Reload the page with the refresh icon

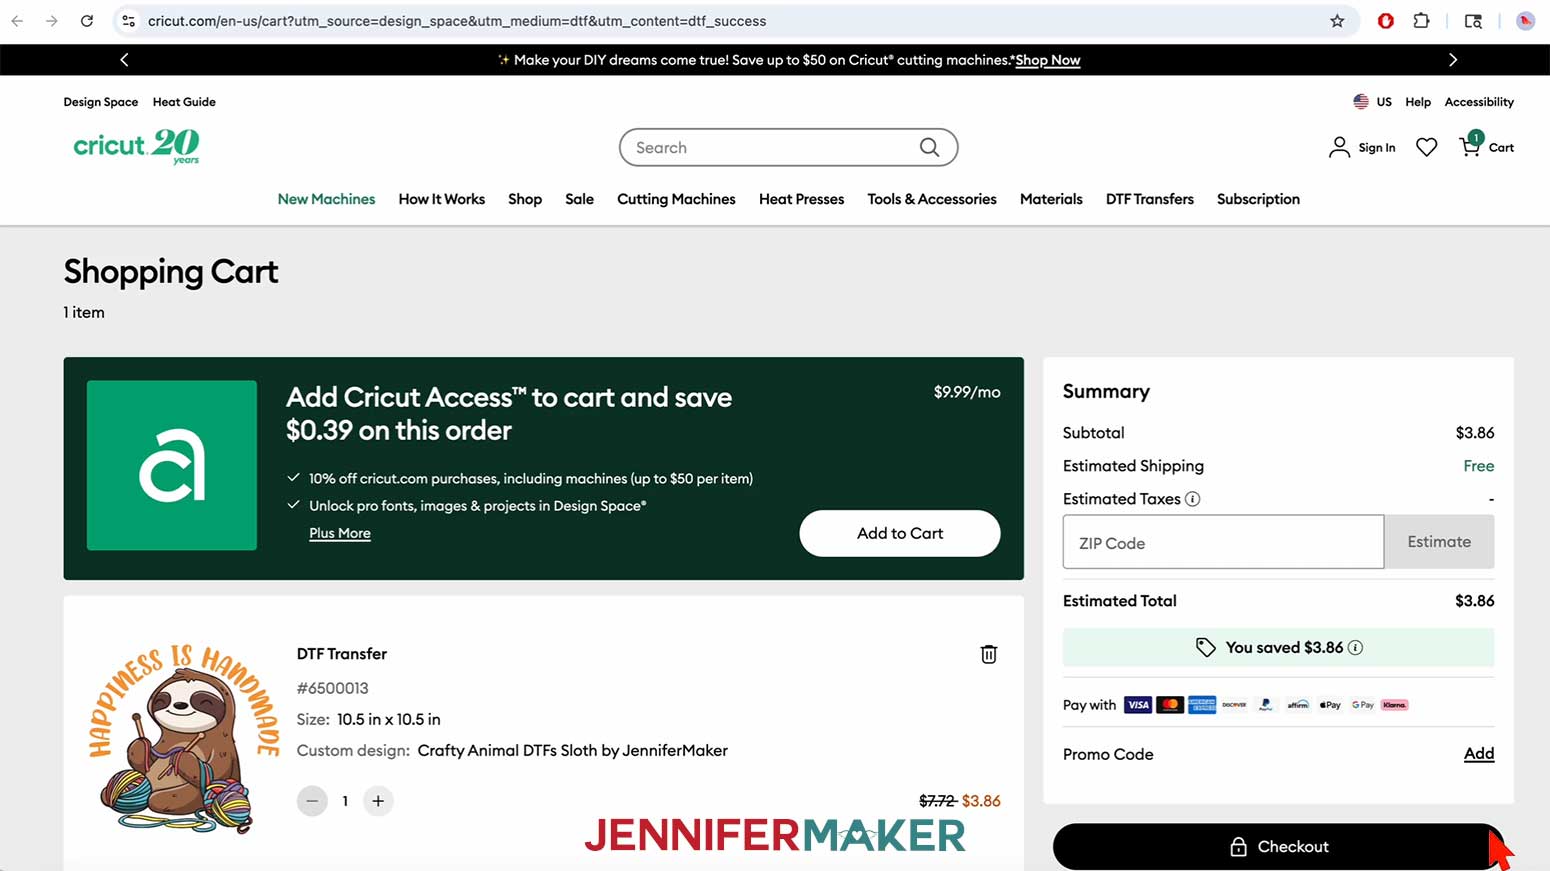(x=87, y=21)
